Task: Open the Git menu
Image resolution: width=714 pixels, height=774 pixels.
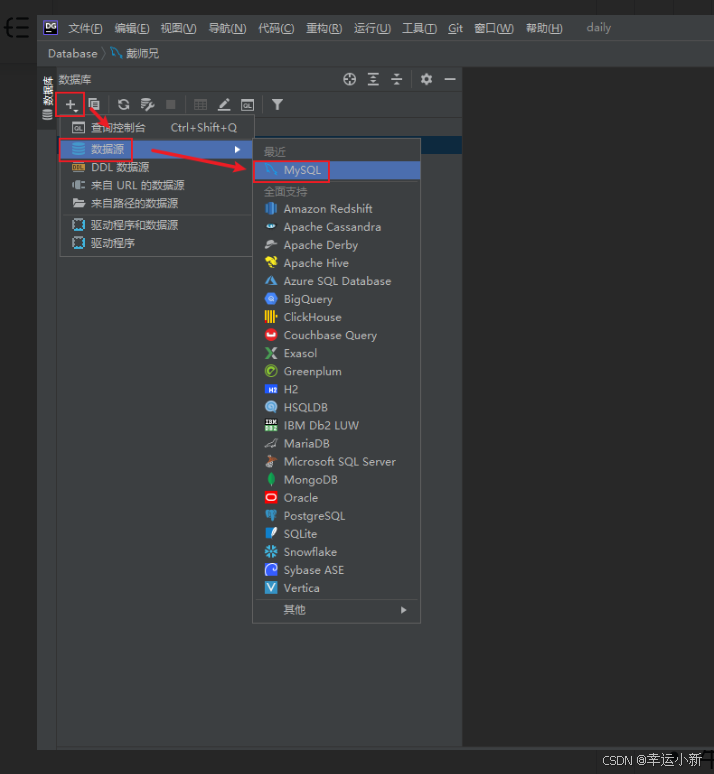Action: (x=455, y=28)
